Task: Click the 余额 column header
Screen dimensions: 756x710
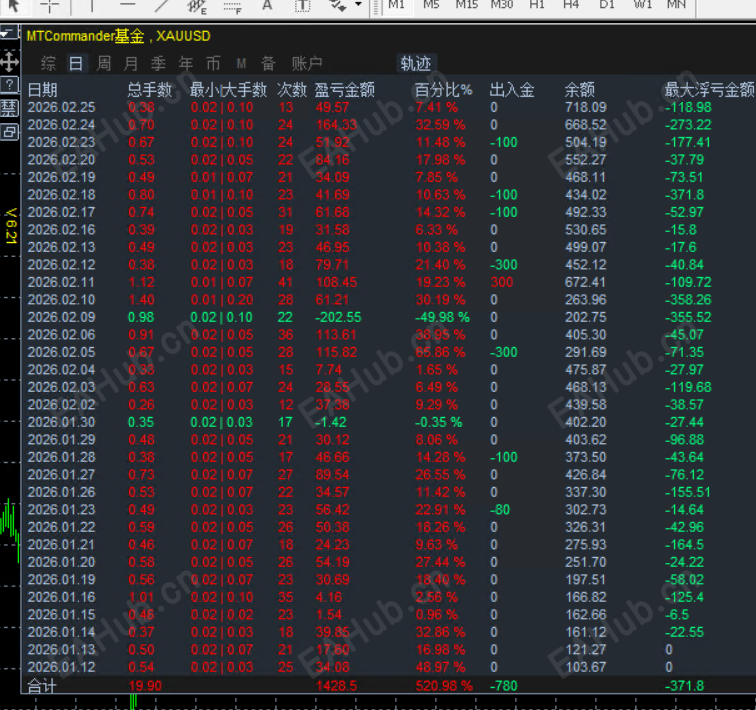Action: coord(580,90)
